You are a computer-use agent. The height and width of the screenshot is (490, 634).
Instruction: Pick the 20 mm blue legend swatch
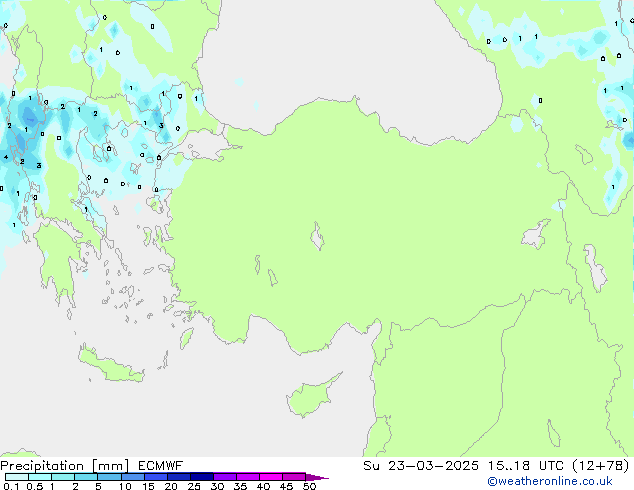[179, 477]
